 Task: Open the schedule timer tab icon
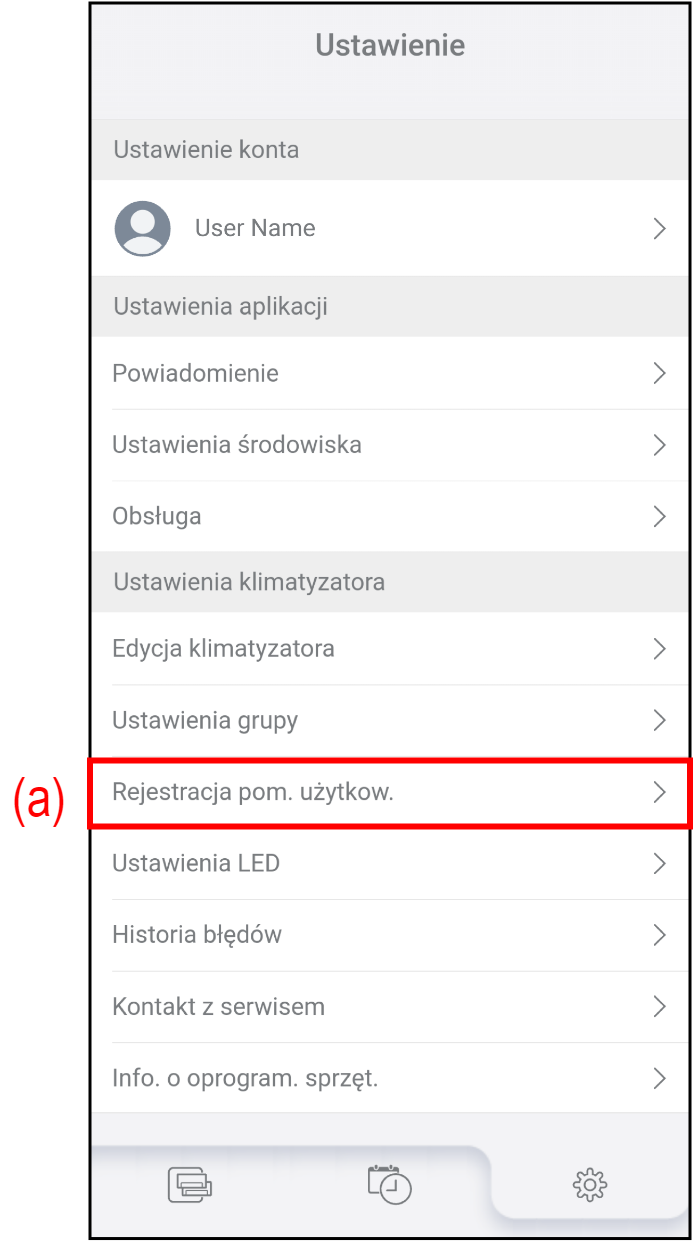389,1185
